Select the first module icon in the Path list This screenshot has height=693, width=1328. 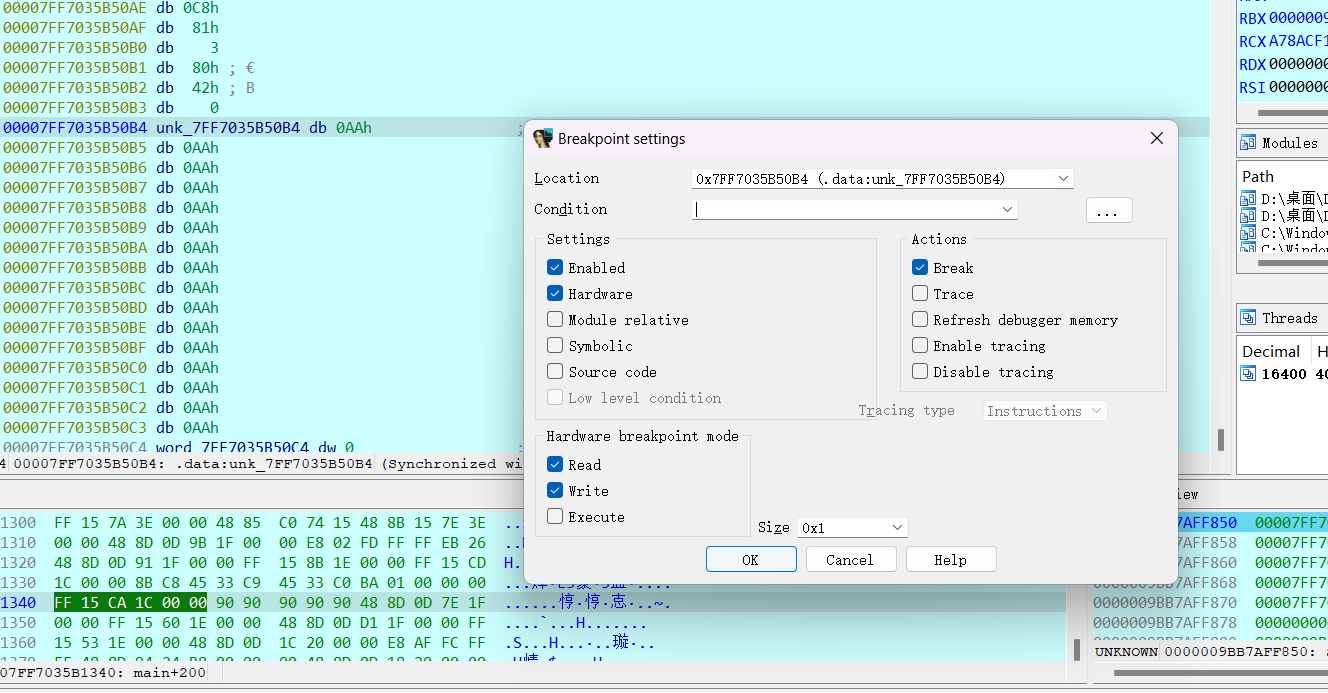pyautogui.click(x=1248, y=199)
